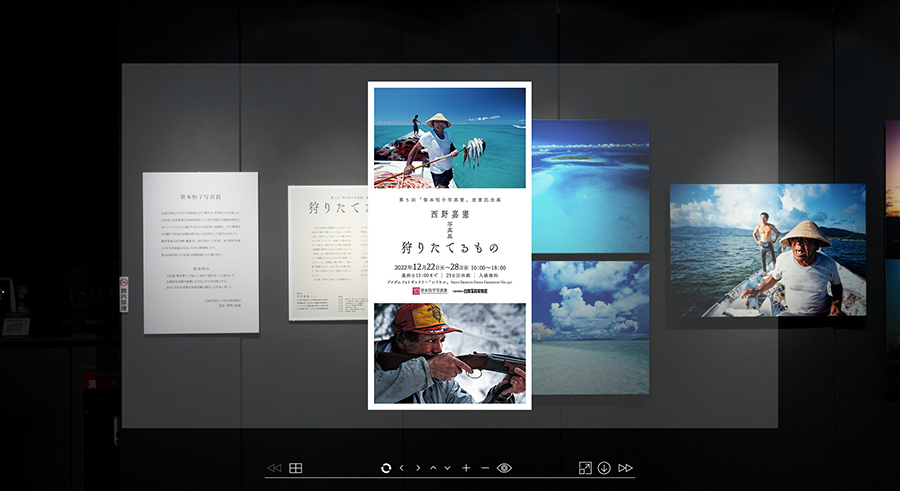Enter fullscreen mode

(586, 468)
